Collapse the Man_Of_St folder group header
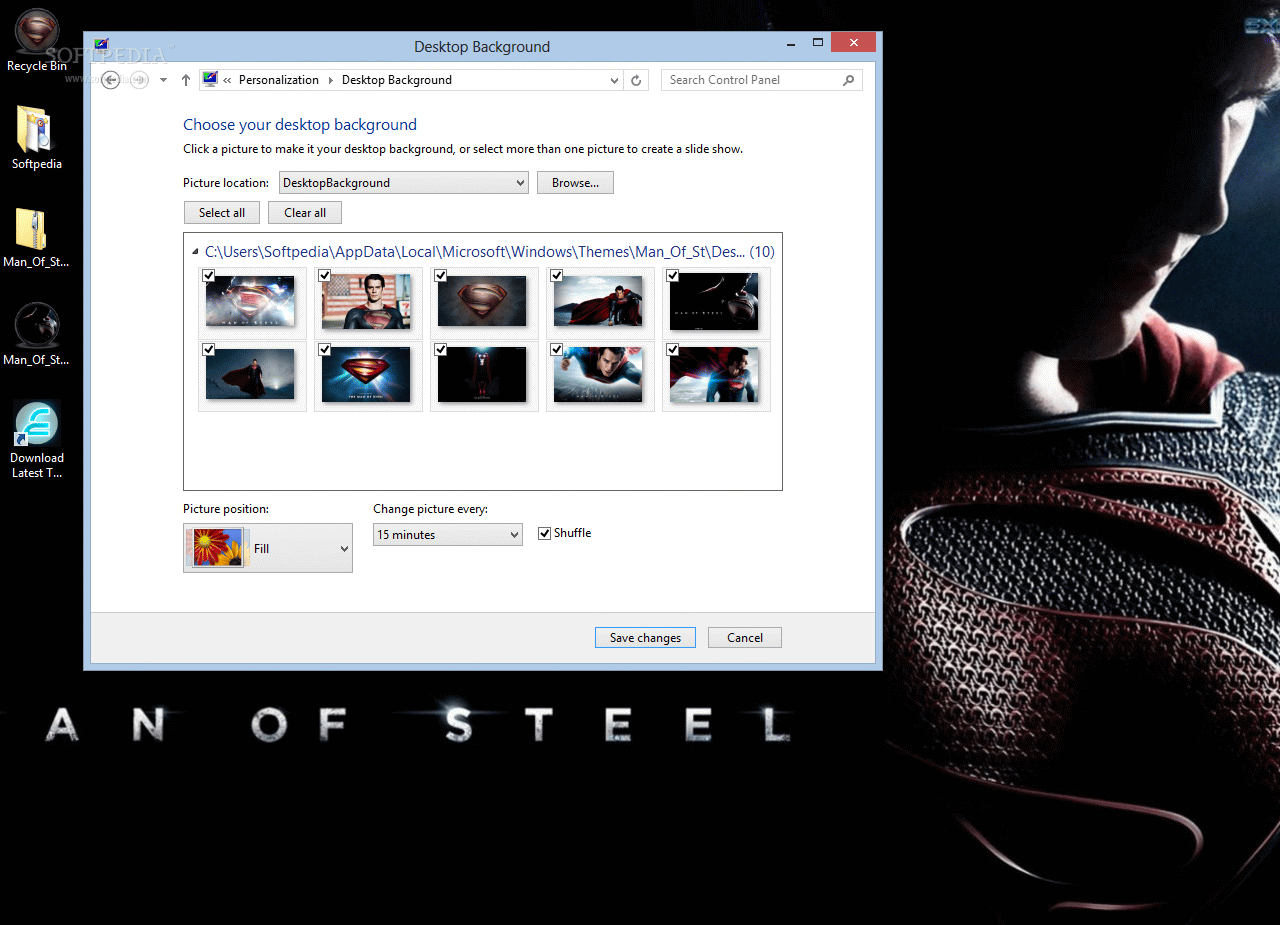Image resolution: width=1280 pixels, height=925 pixels. (x=194, y=252)
